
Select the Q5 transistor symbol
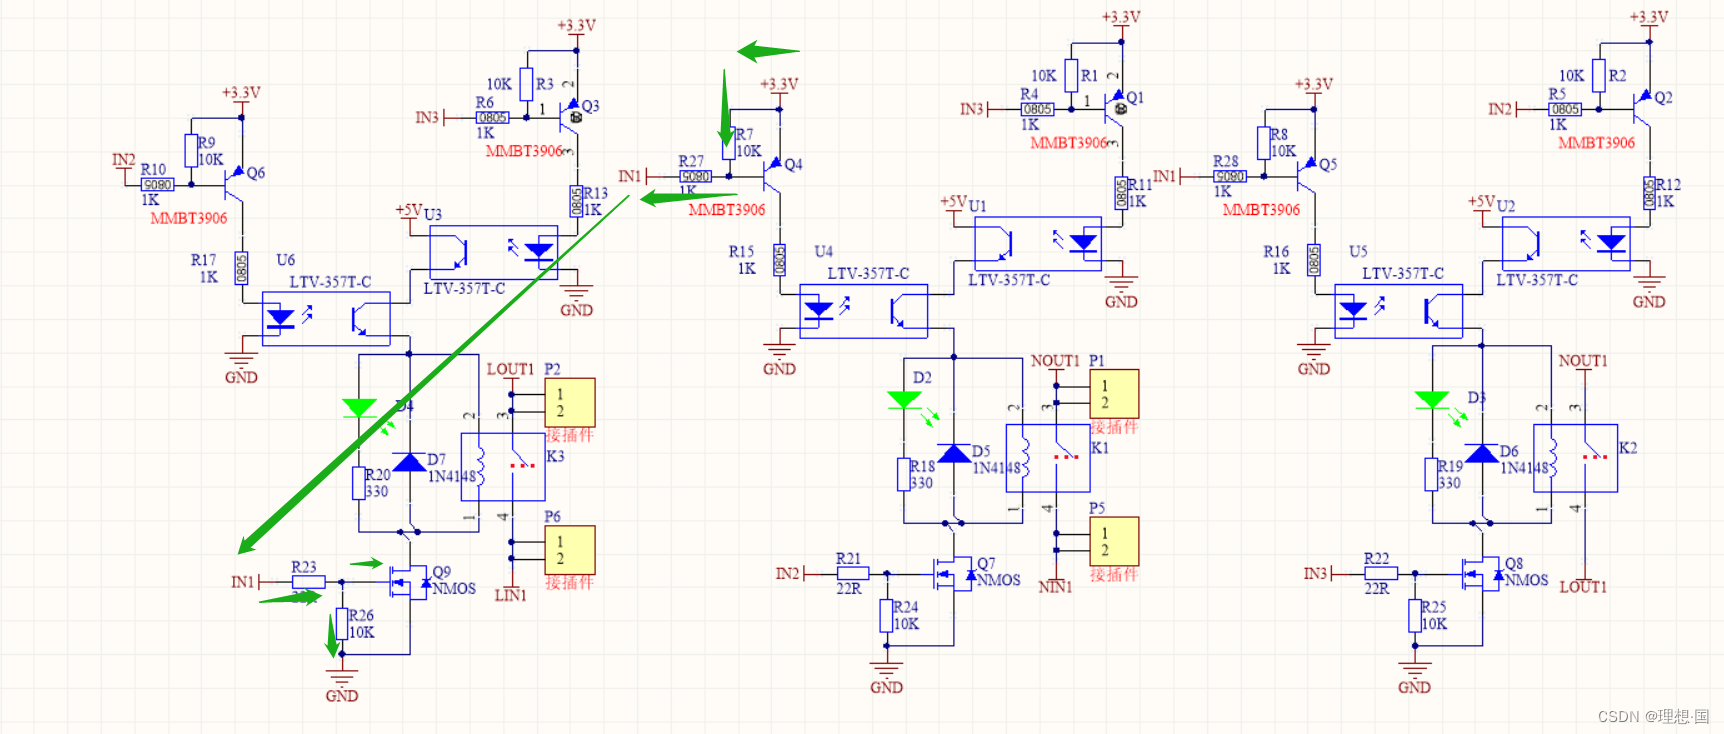1305,175
